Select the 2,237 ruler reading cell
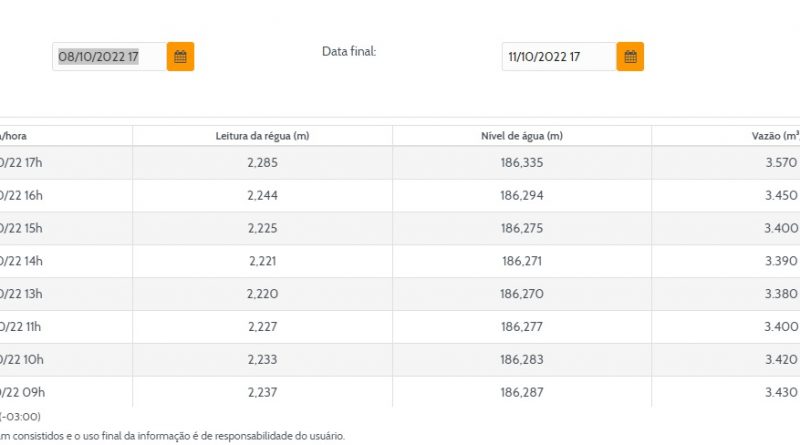The height and width of the screenshot is (445, 800). click(262, 391)
